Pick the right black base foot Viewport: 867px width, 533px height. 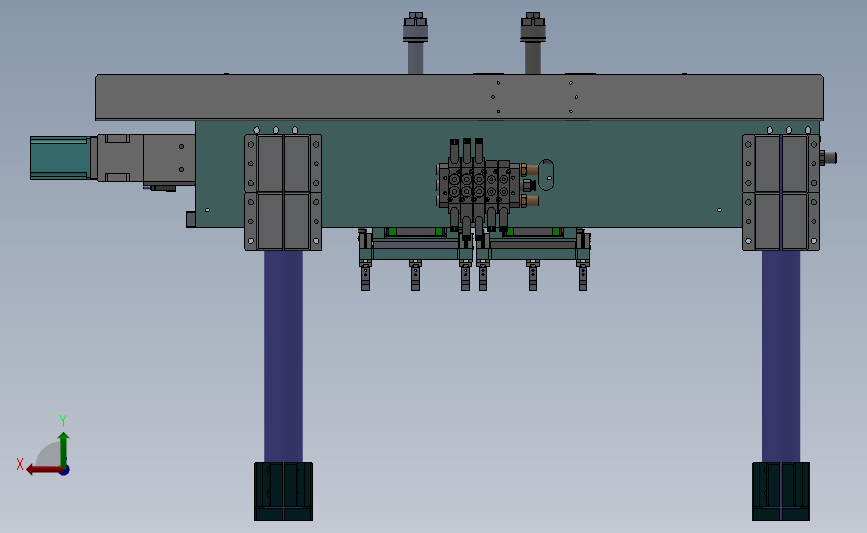point(781,492)
